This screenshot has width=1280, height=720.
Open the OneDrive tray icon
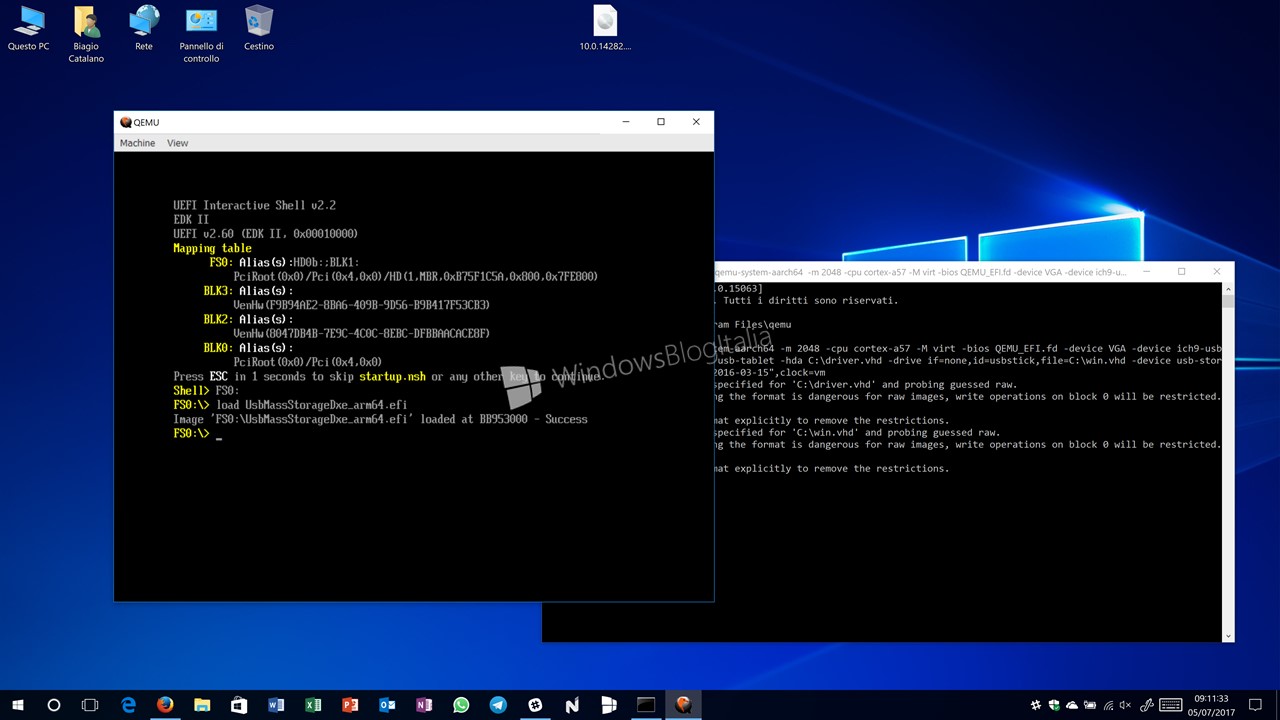[x=1073, y=705]
